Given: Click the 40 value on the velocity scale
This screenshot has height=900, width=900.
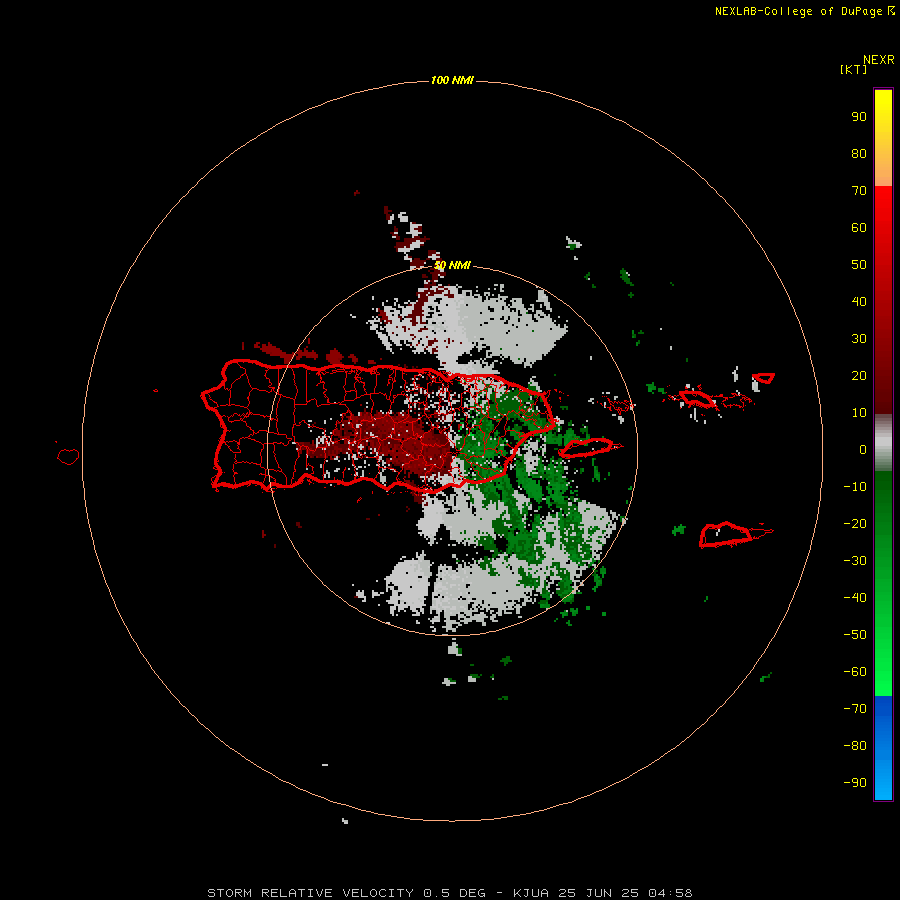Looking at the screenshot, I should click(859, 302).
